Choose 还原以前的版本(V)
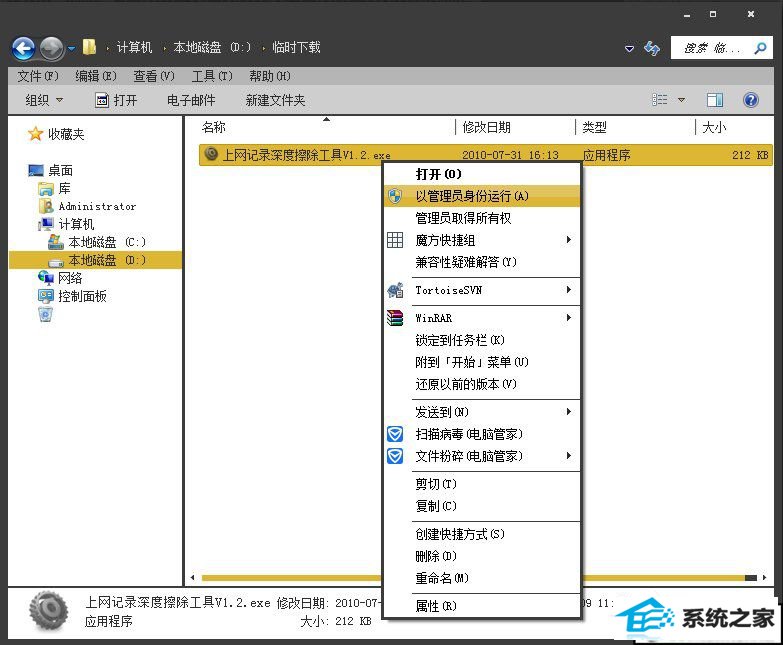 (481, 384)
